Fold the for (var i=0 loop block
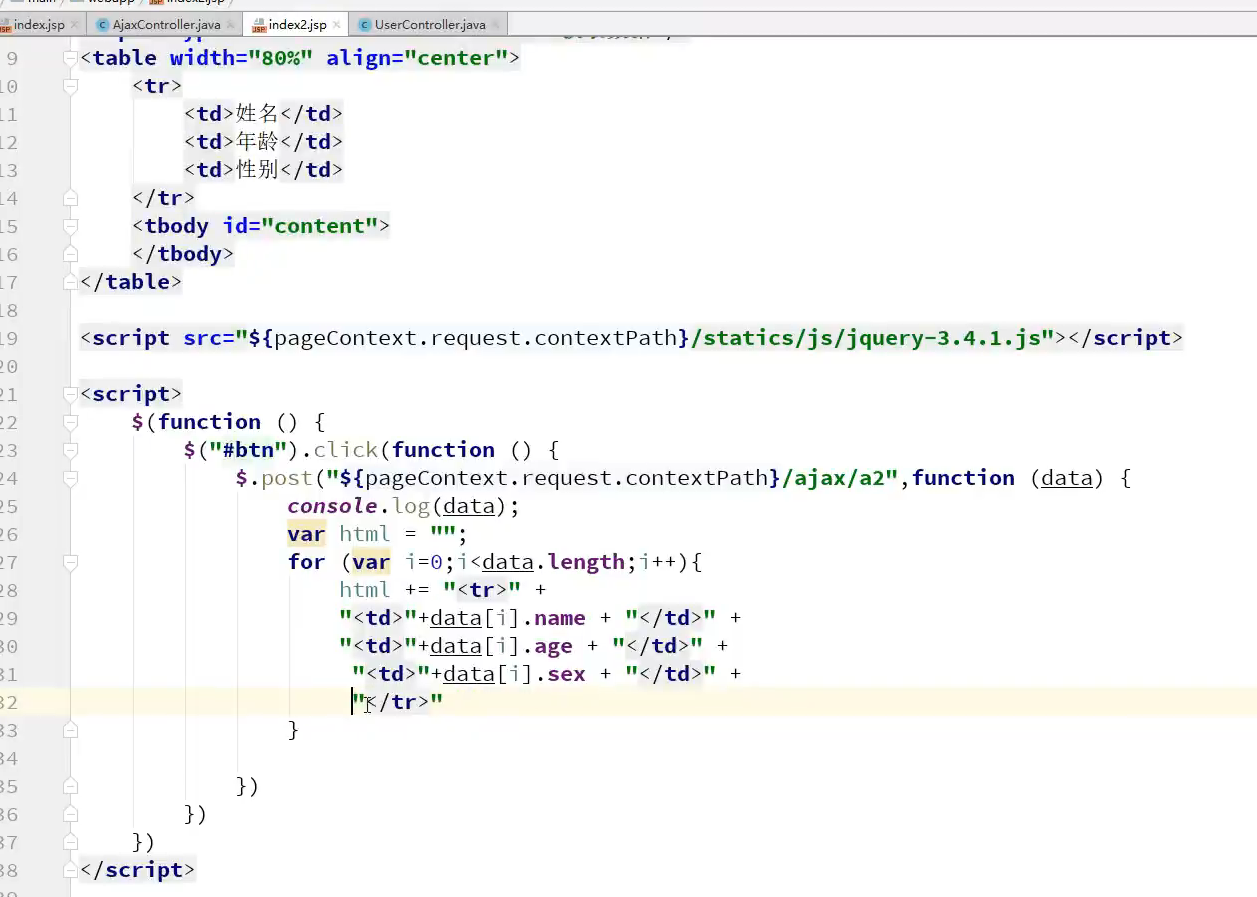The height and width of the screenshot is (897, 1257). pyautogui.click(x=70, y=562)
